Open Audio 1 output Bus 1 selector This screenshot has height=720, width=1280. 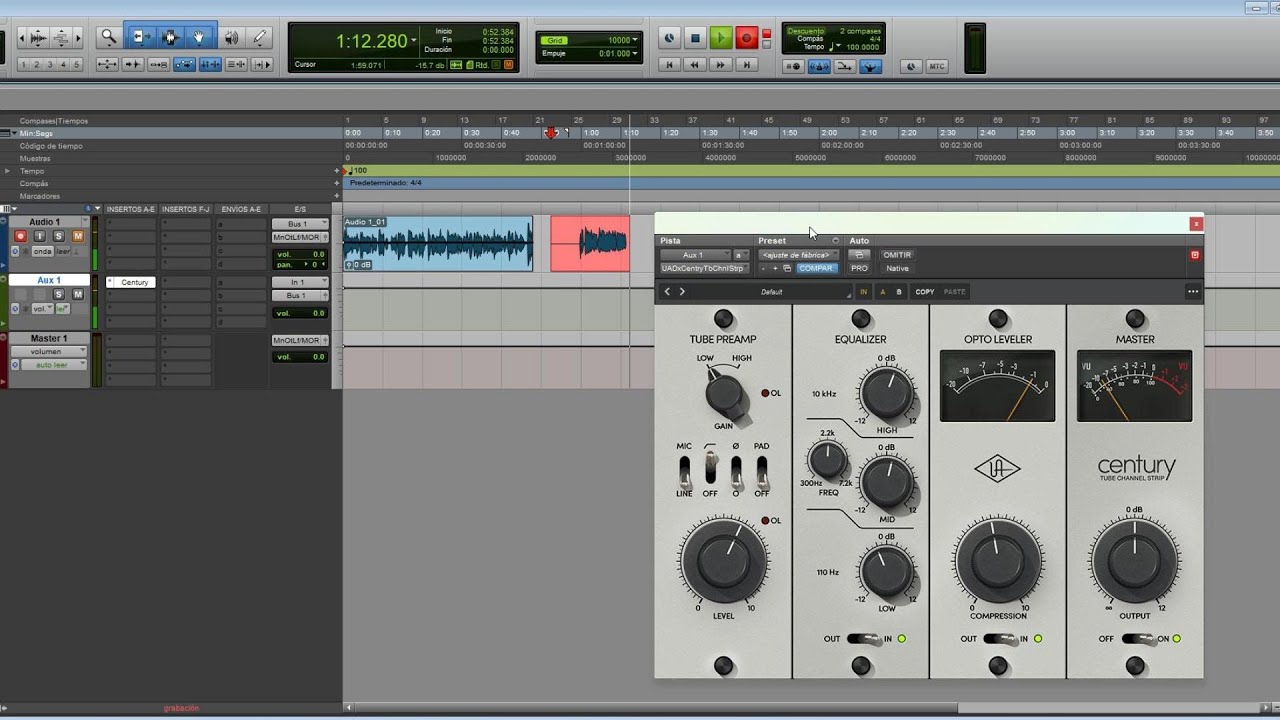pos(300,224)
